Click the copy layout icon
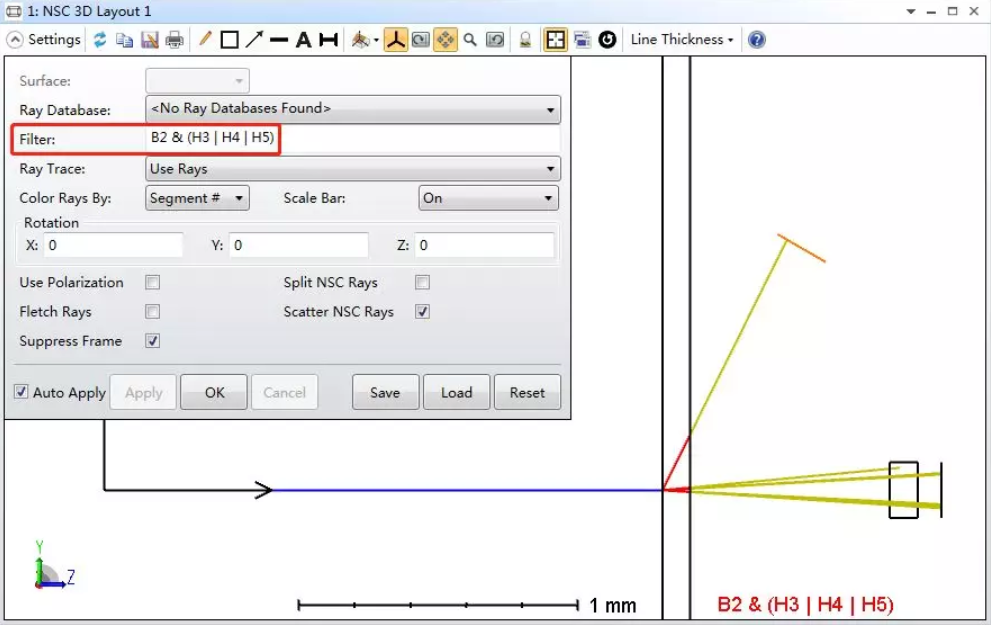The image size is (991, 625). point(124,40)
